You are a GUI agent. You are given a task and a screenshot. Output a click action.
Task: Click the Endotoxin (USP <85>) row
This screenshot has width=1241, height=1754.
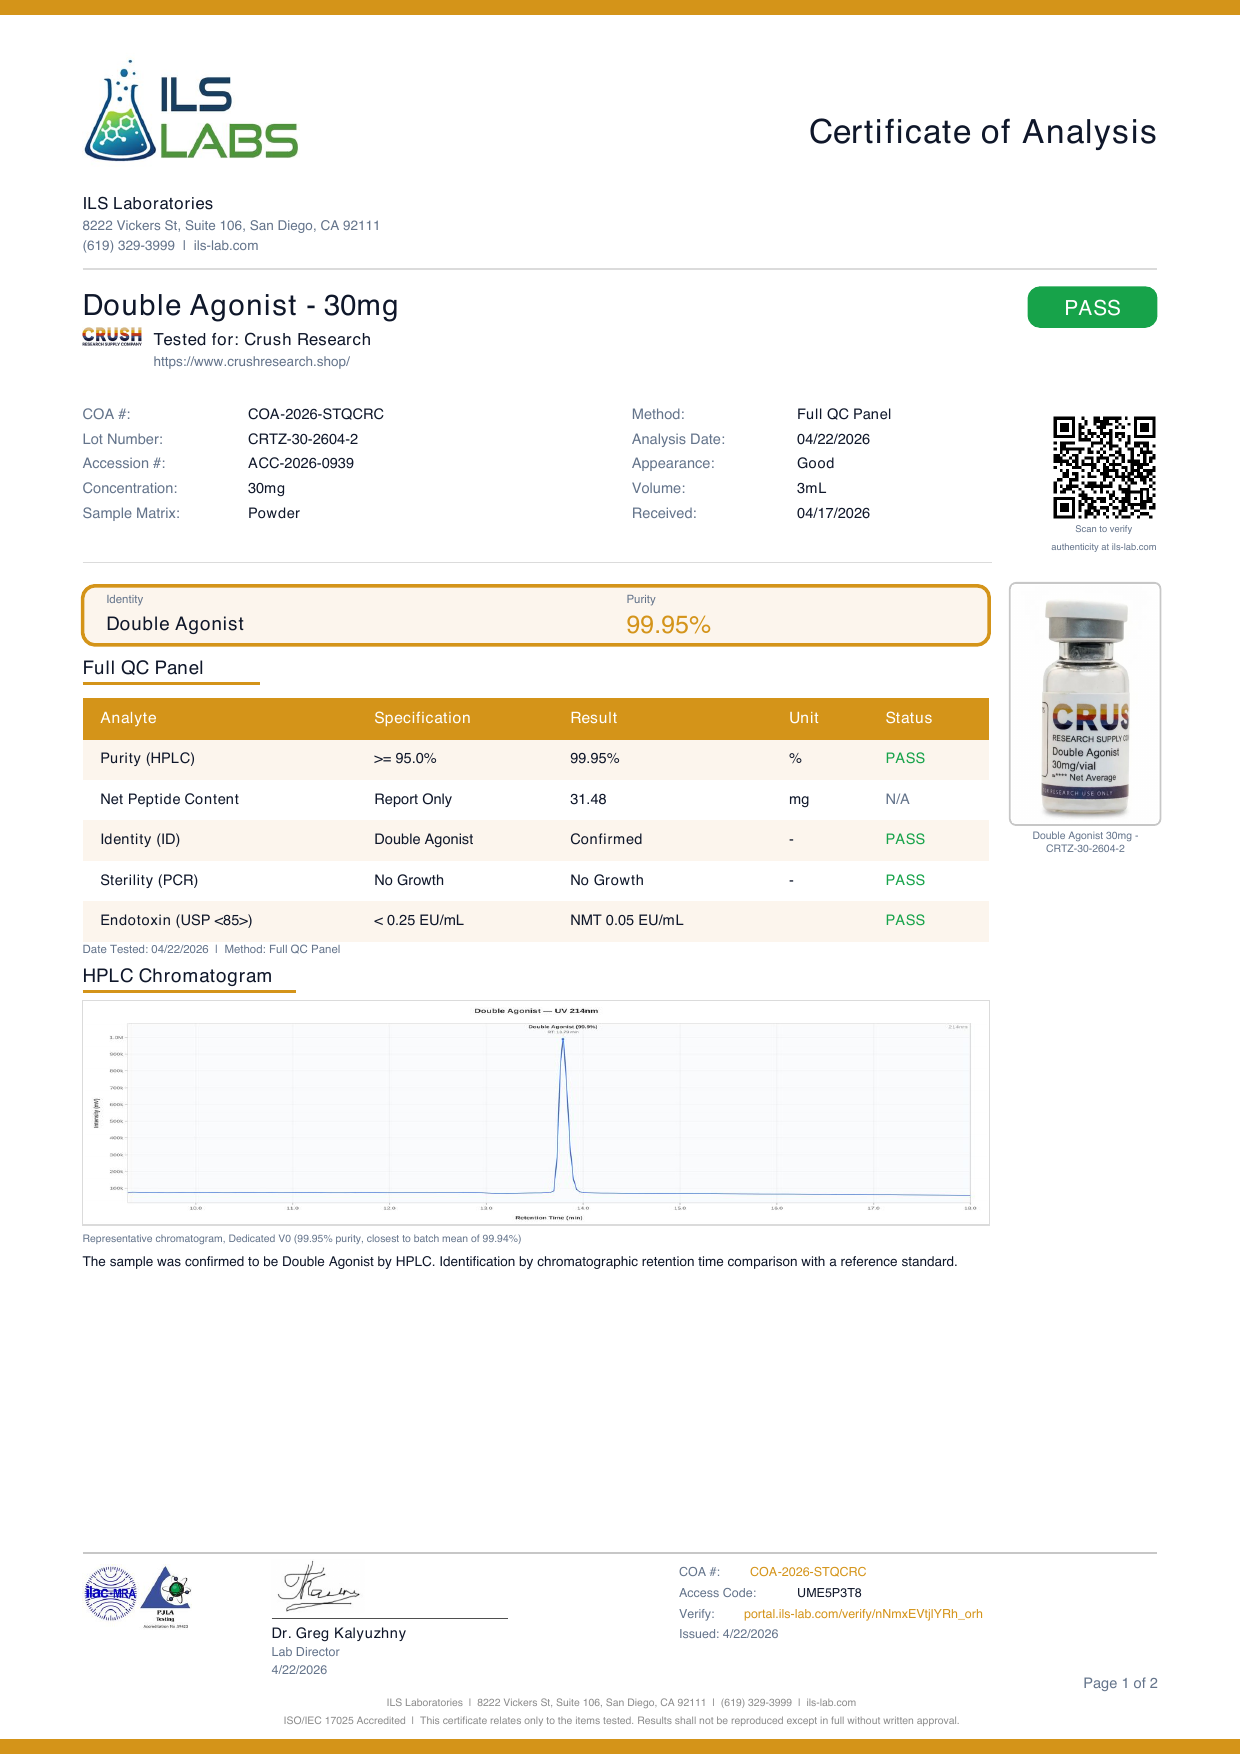click(536, 920)
